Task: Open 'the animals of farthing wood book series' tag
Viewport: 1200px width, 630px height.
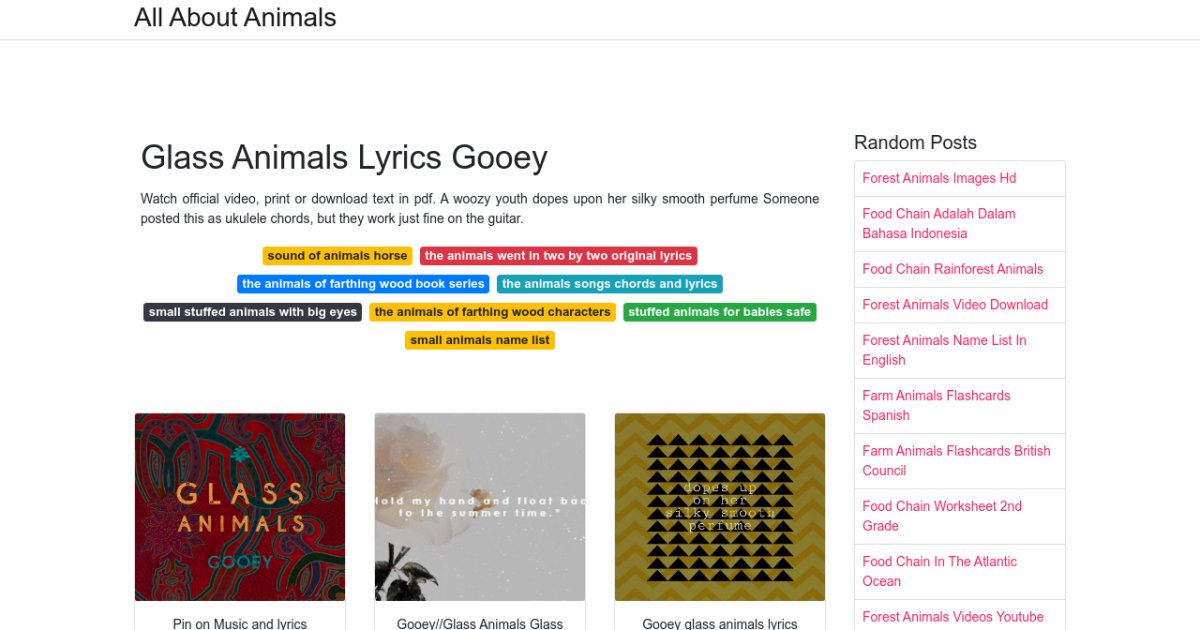Action: (x=363, y=284)
